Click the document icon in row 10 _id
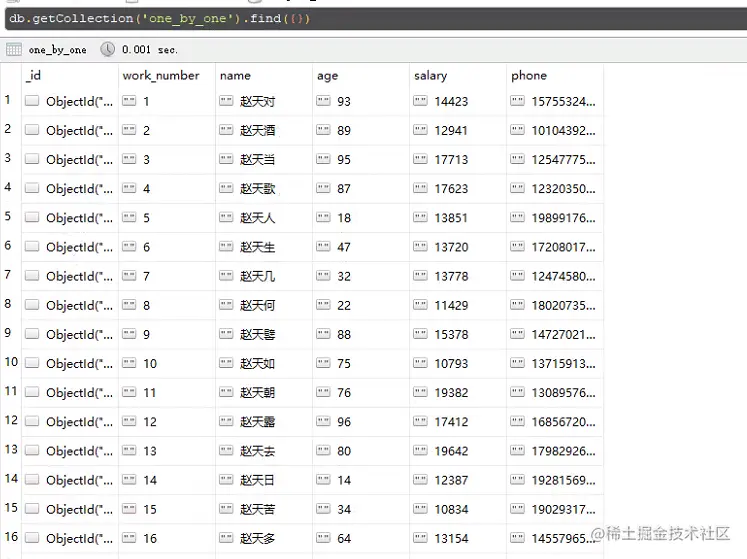Screen dimensions: 747x559 [x=32, y=363]
